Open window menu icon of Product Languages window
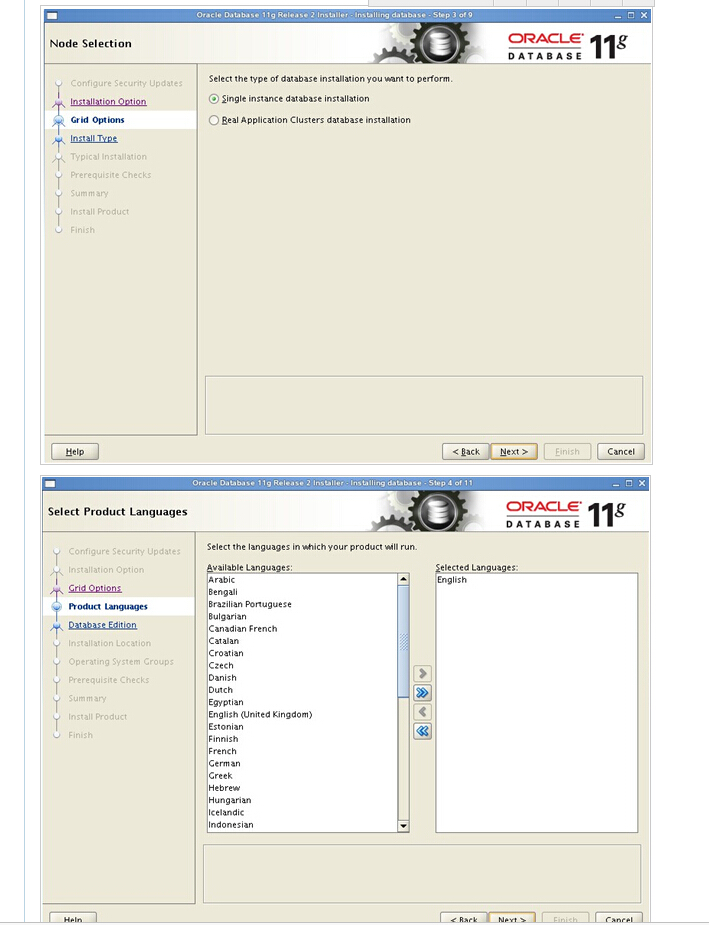Viewport: 709px width, 925px height. 50,484
